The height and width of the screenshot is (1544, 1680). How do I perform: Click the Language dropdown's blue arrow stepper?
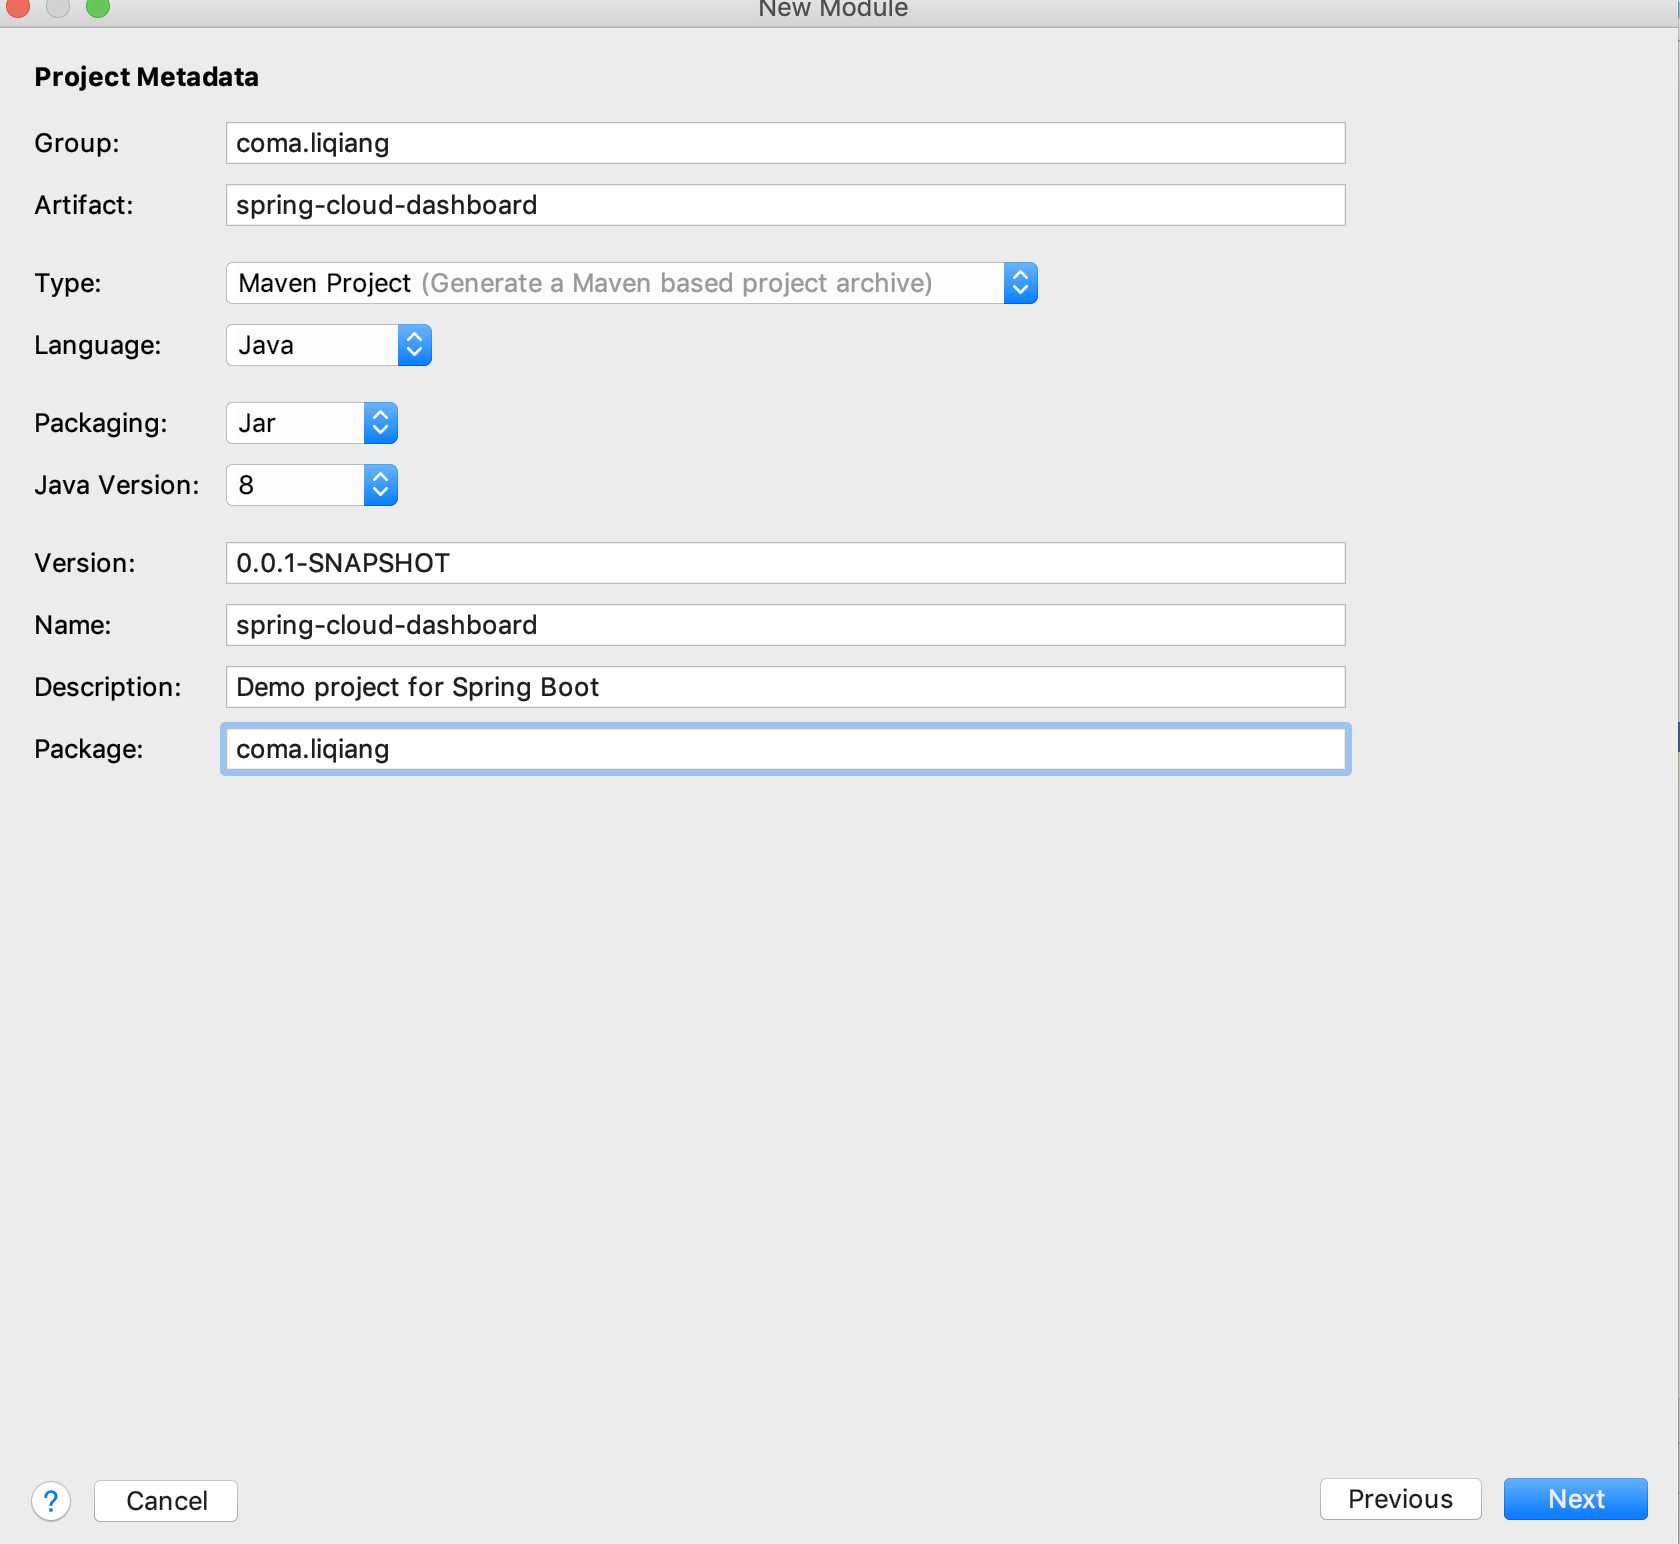click(414, 345)
